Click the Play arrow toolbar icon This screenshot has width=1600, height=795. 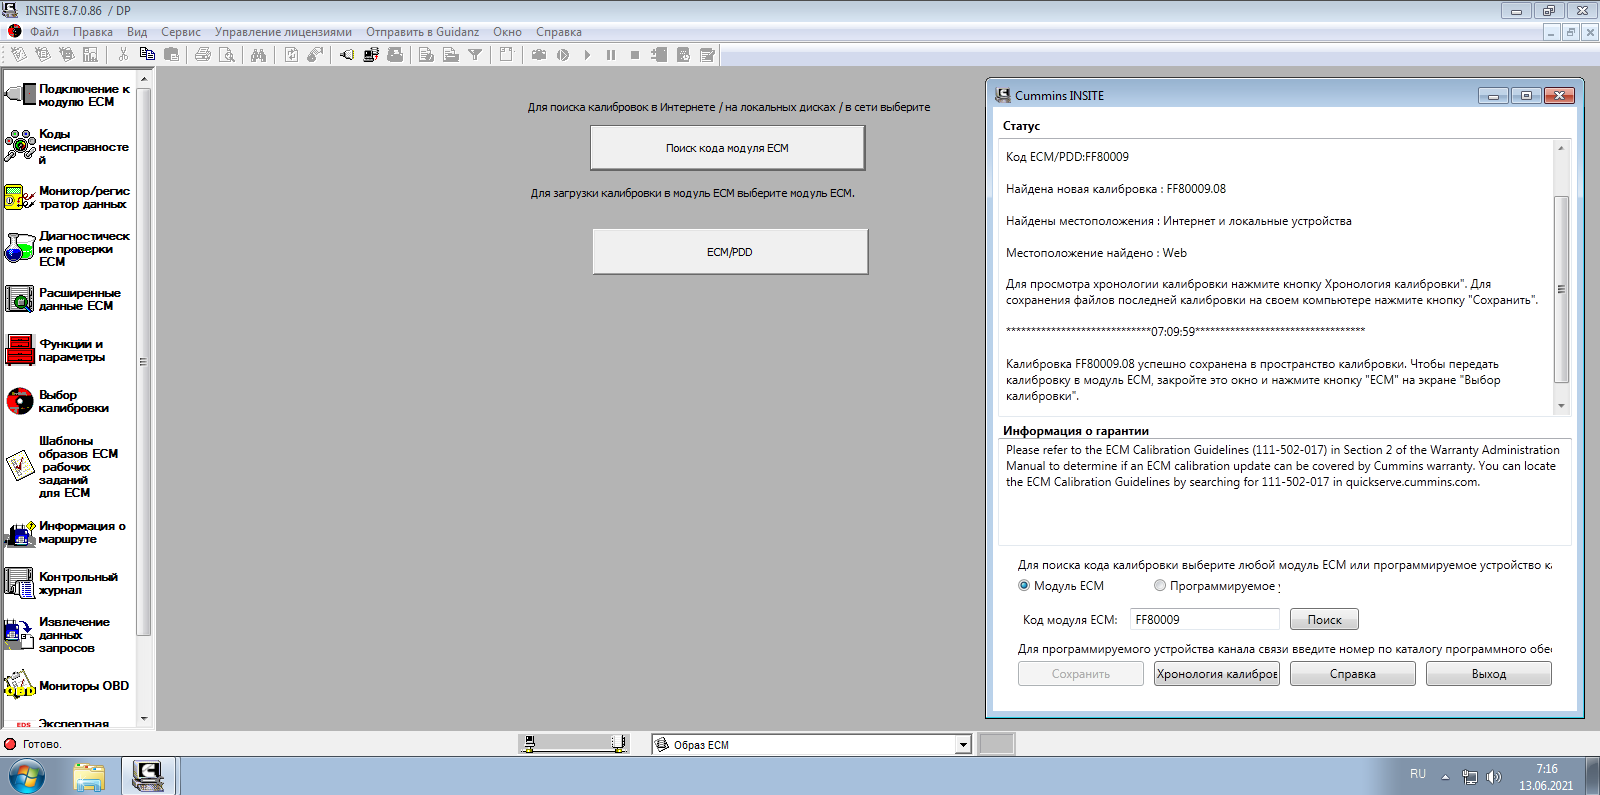point(587,55)
